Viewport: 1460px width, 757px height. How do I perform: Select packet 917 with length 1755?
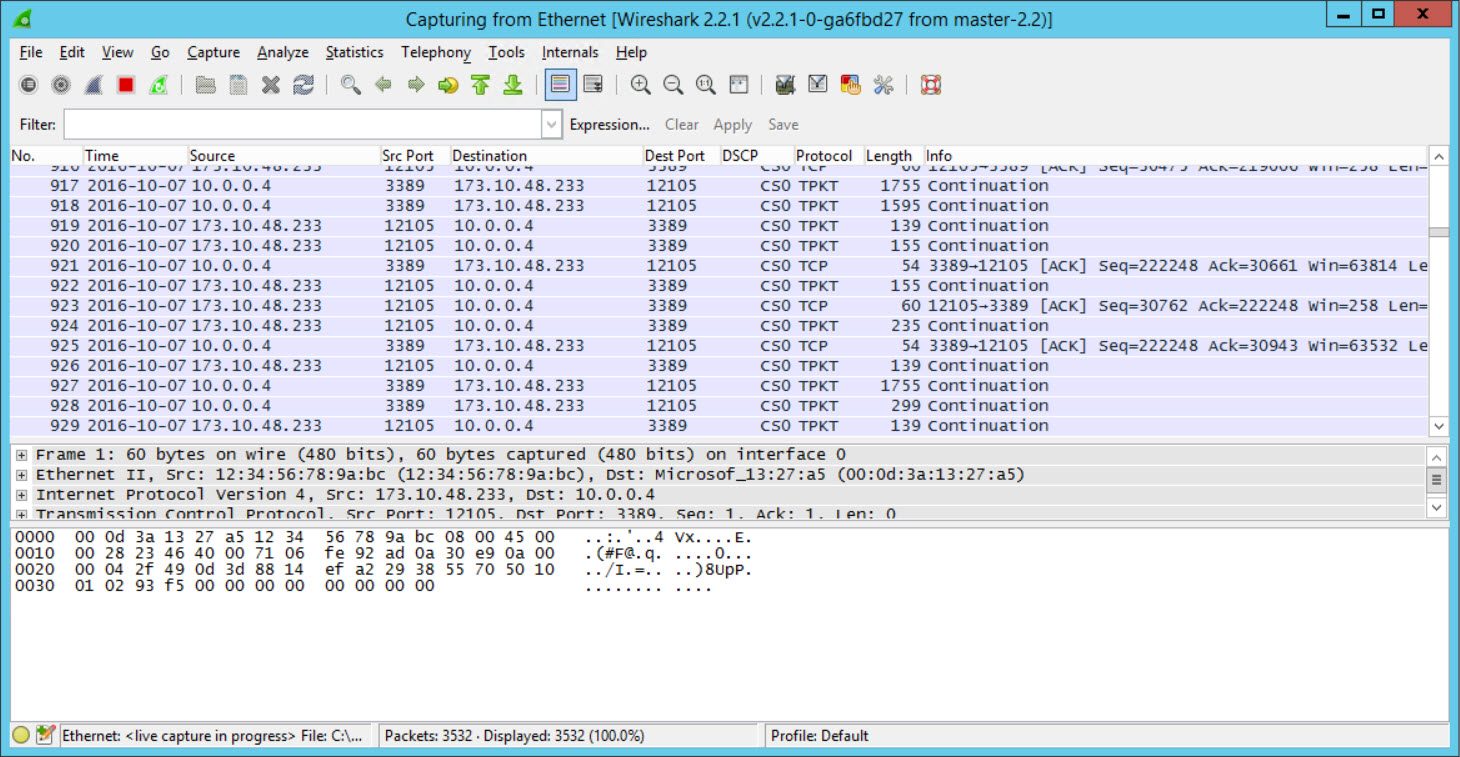pos(719,186)
